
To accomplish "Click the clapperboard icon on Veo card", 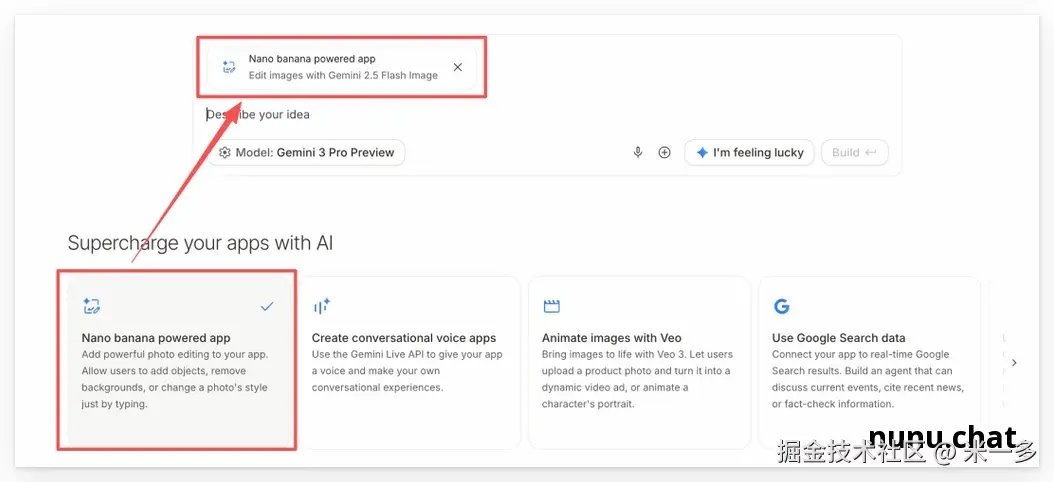I will 551,307.
